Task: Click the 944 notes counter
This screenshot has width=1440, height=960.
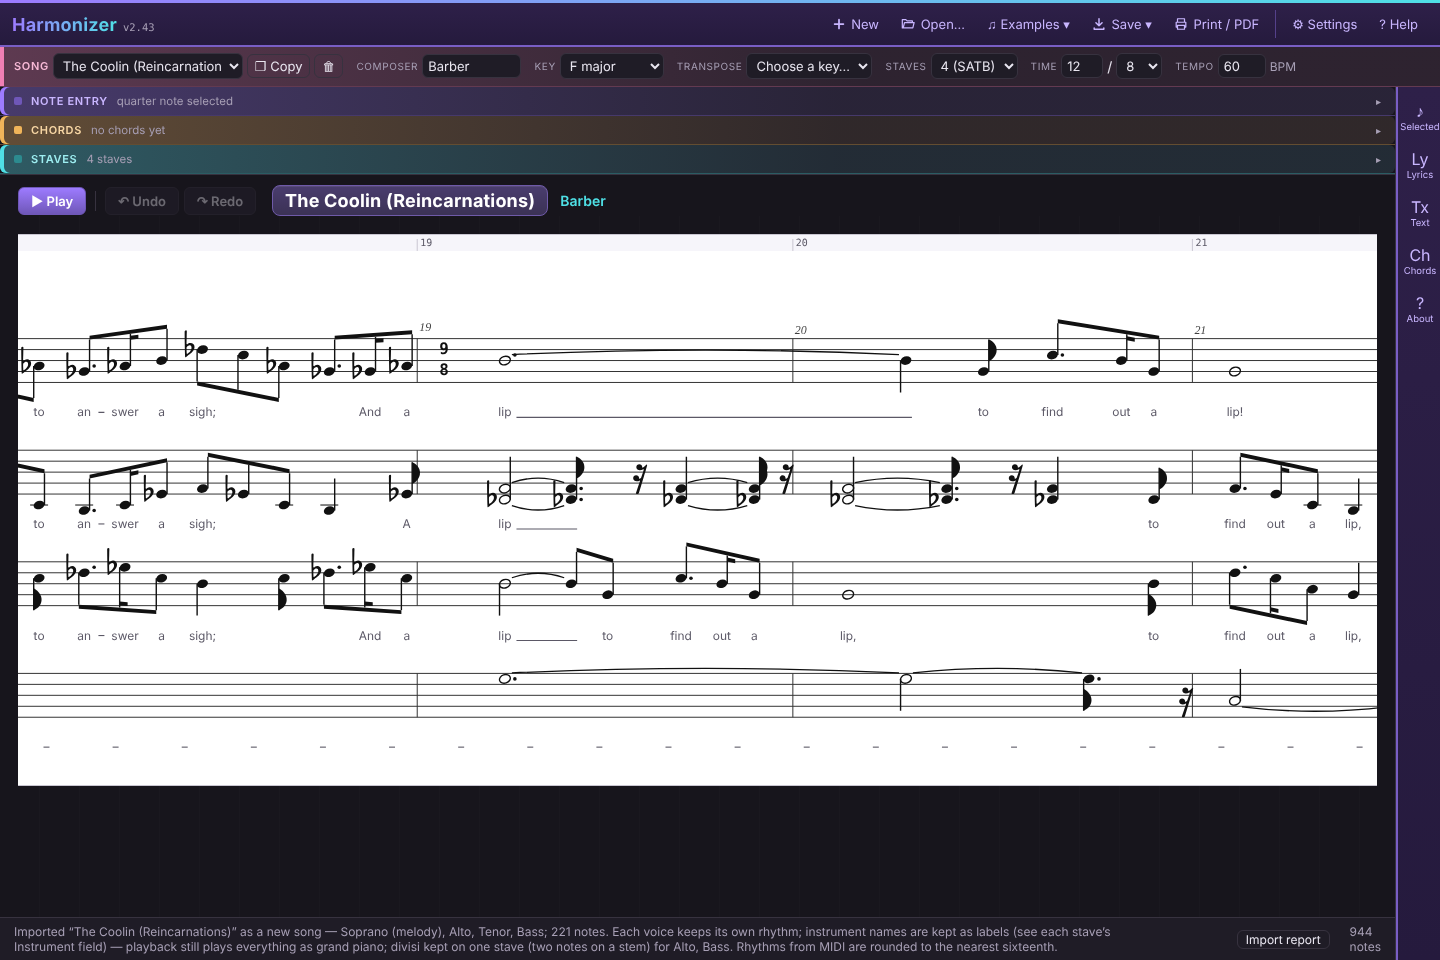Action: [1364, 939]
